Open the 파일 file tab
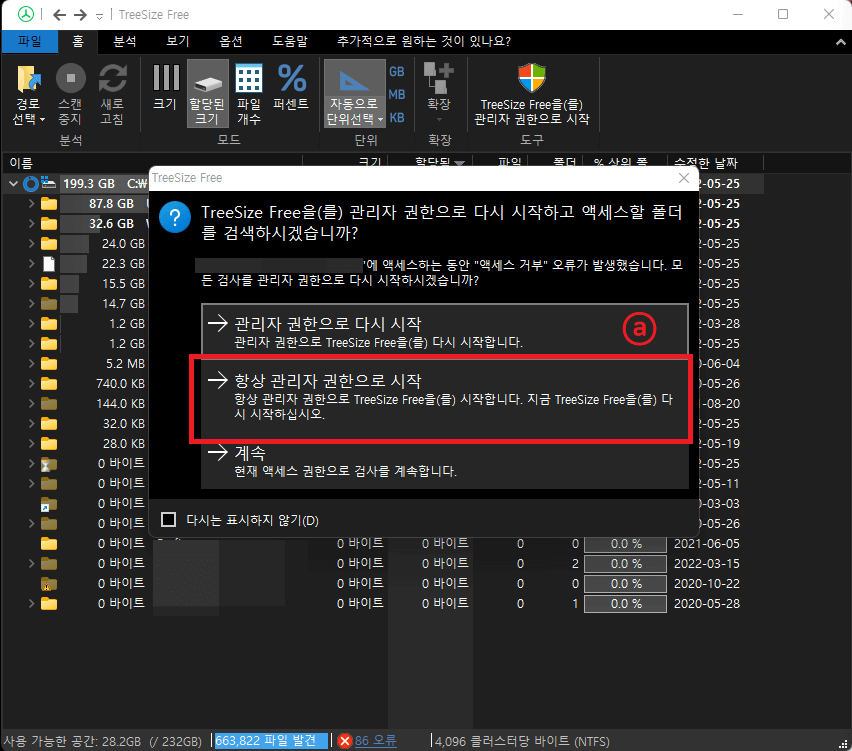 pos(29,41)
